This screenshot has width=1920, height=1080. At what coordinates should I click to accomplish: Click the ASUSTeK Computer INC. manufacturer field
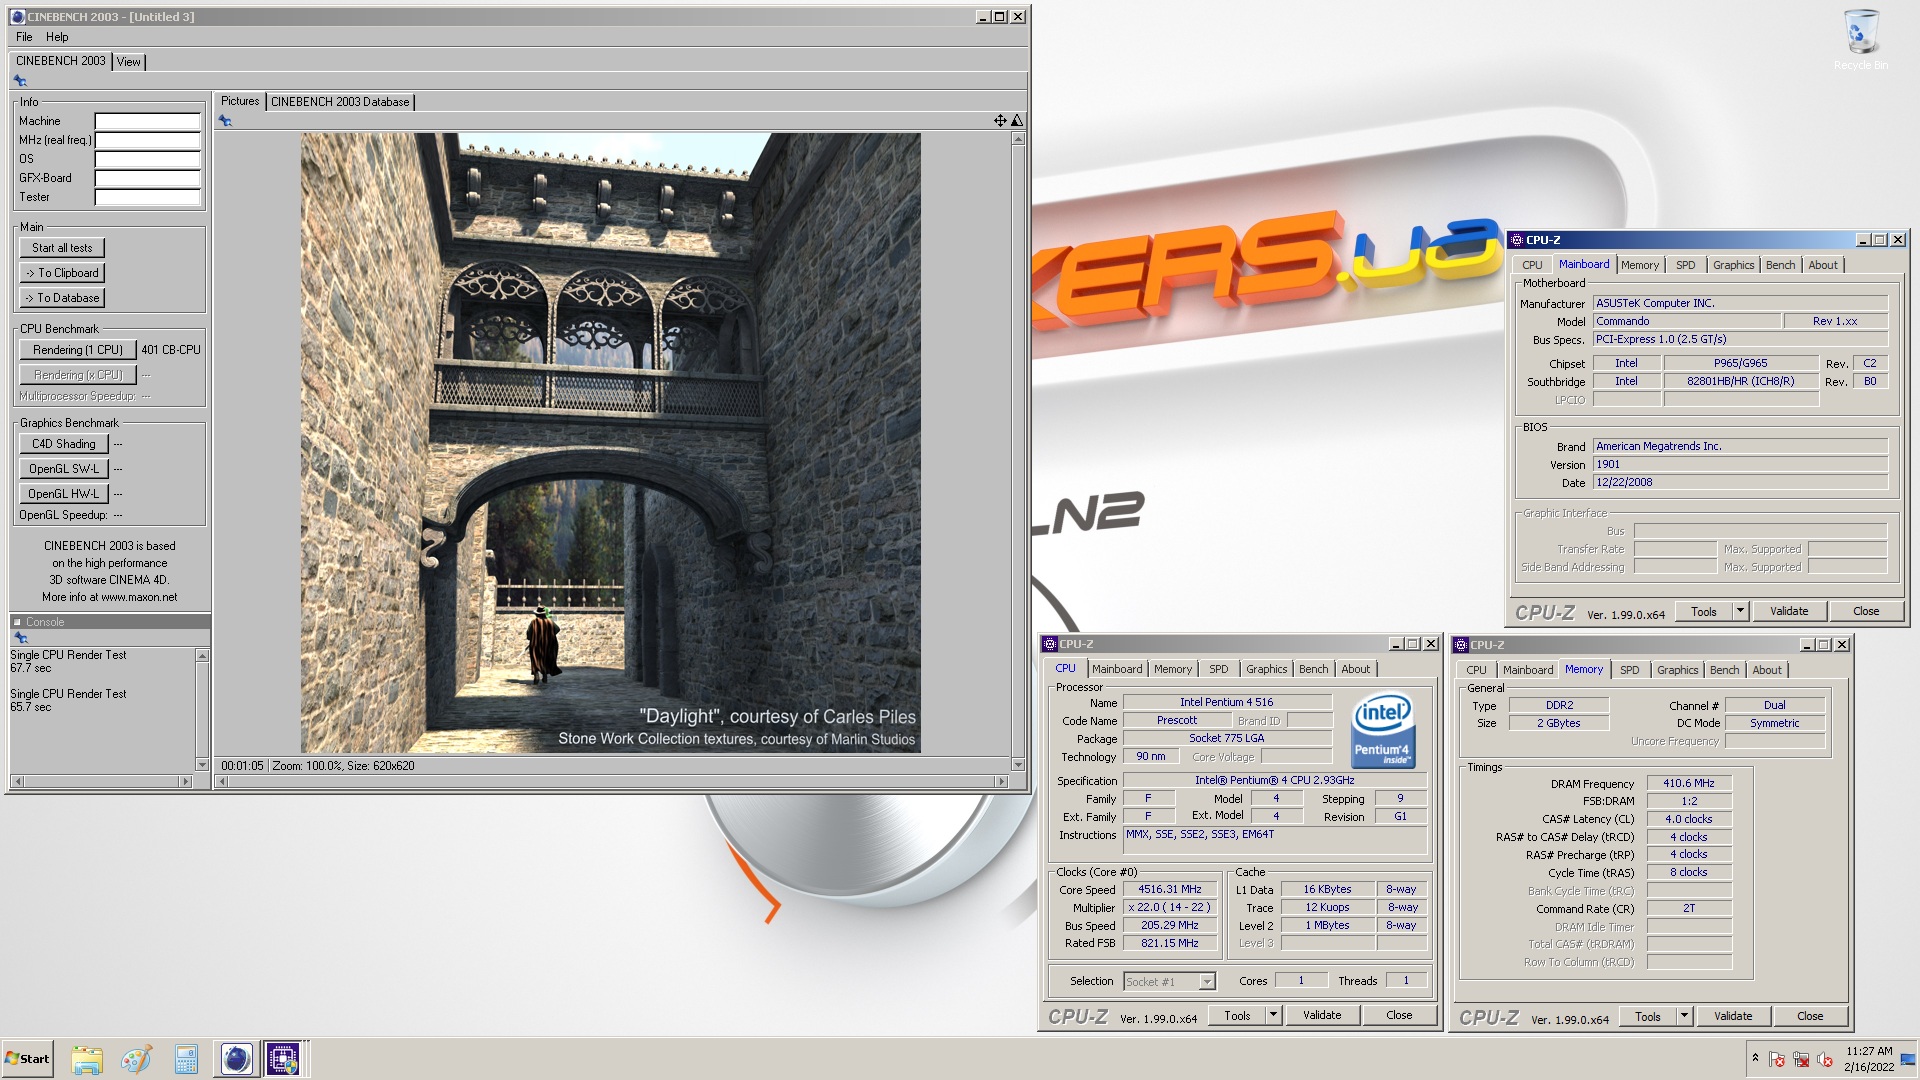[x=1740, y=303]
